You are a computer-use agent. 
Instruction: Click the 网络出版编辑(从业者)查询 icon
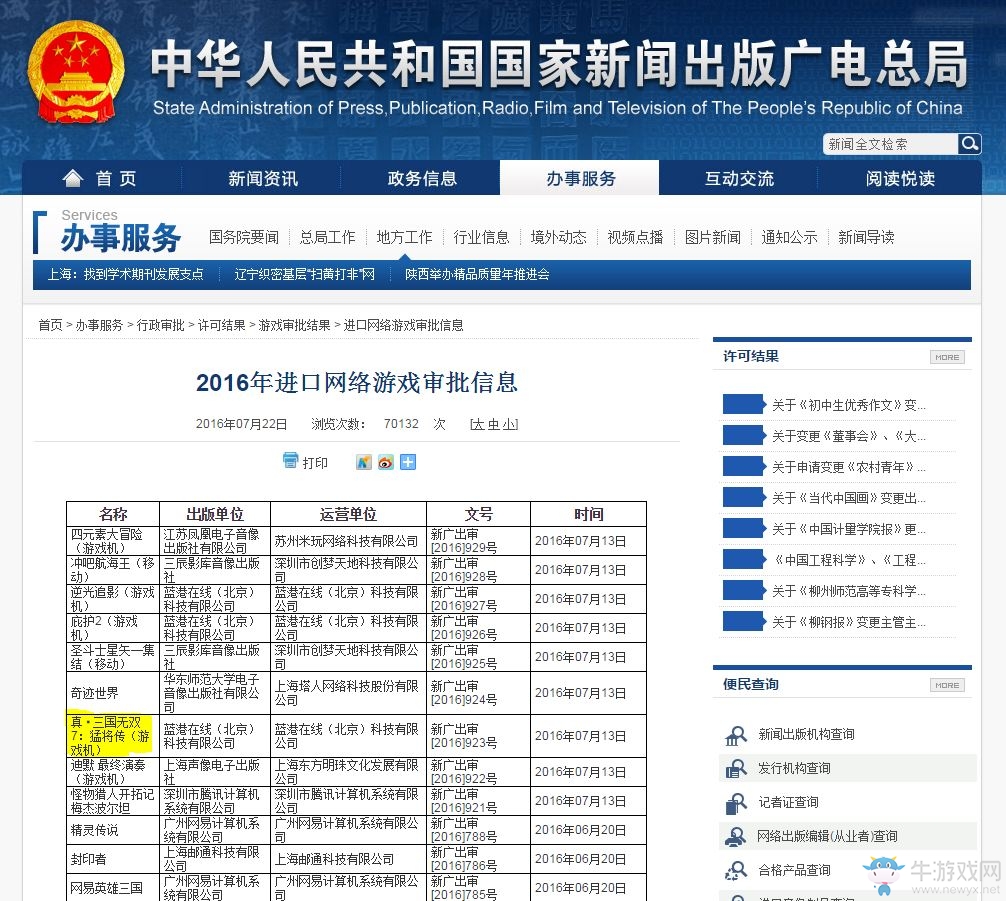tap(736, 836)
